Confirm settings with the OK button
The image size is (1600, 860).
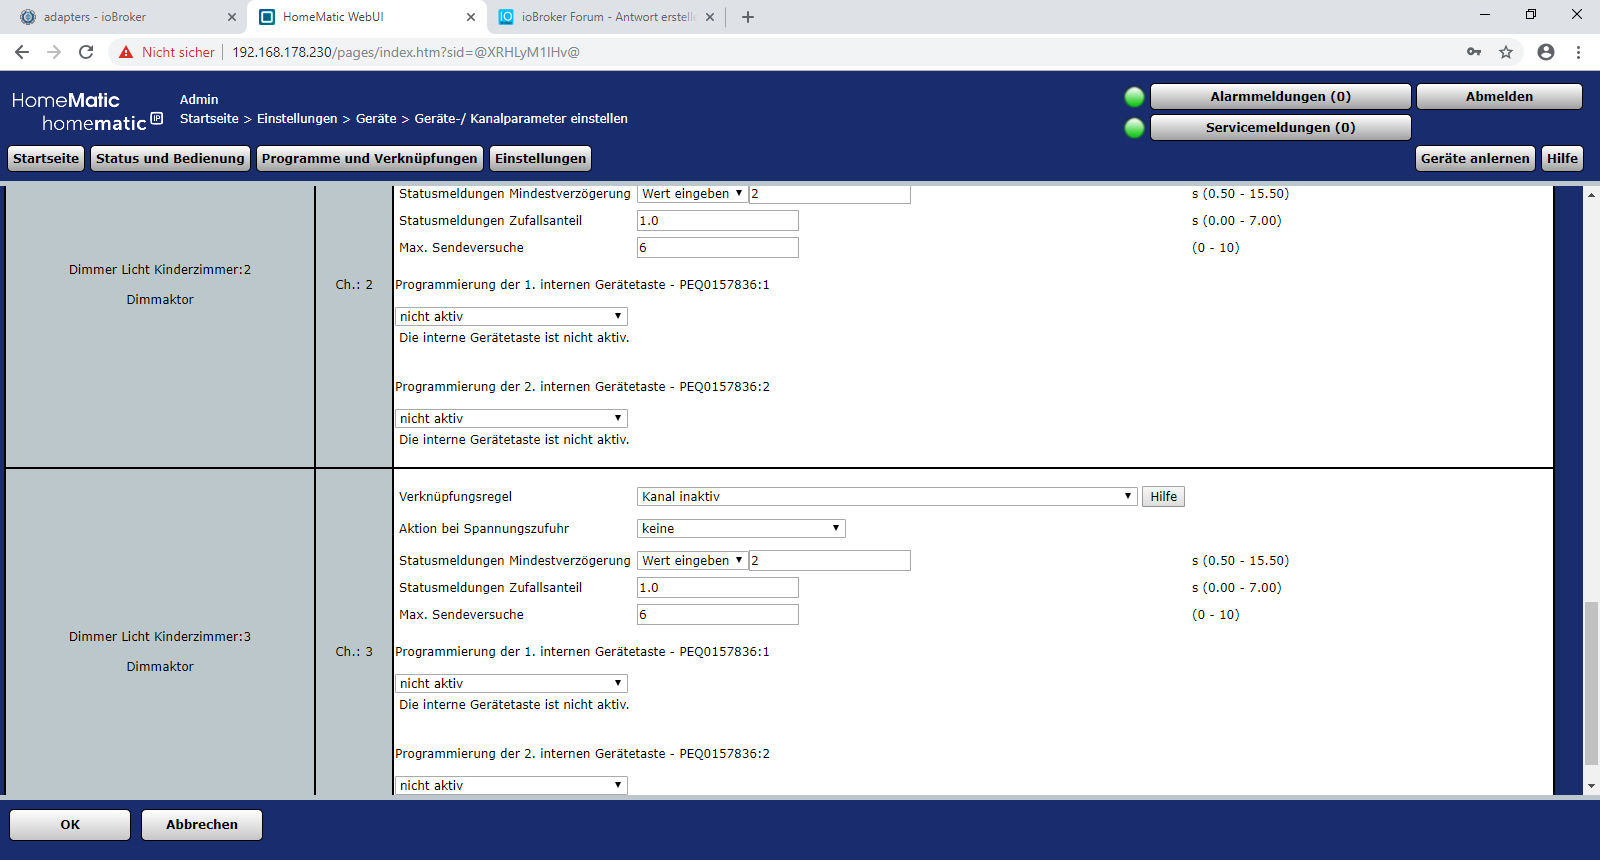click(x=70, y=825)
